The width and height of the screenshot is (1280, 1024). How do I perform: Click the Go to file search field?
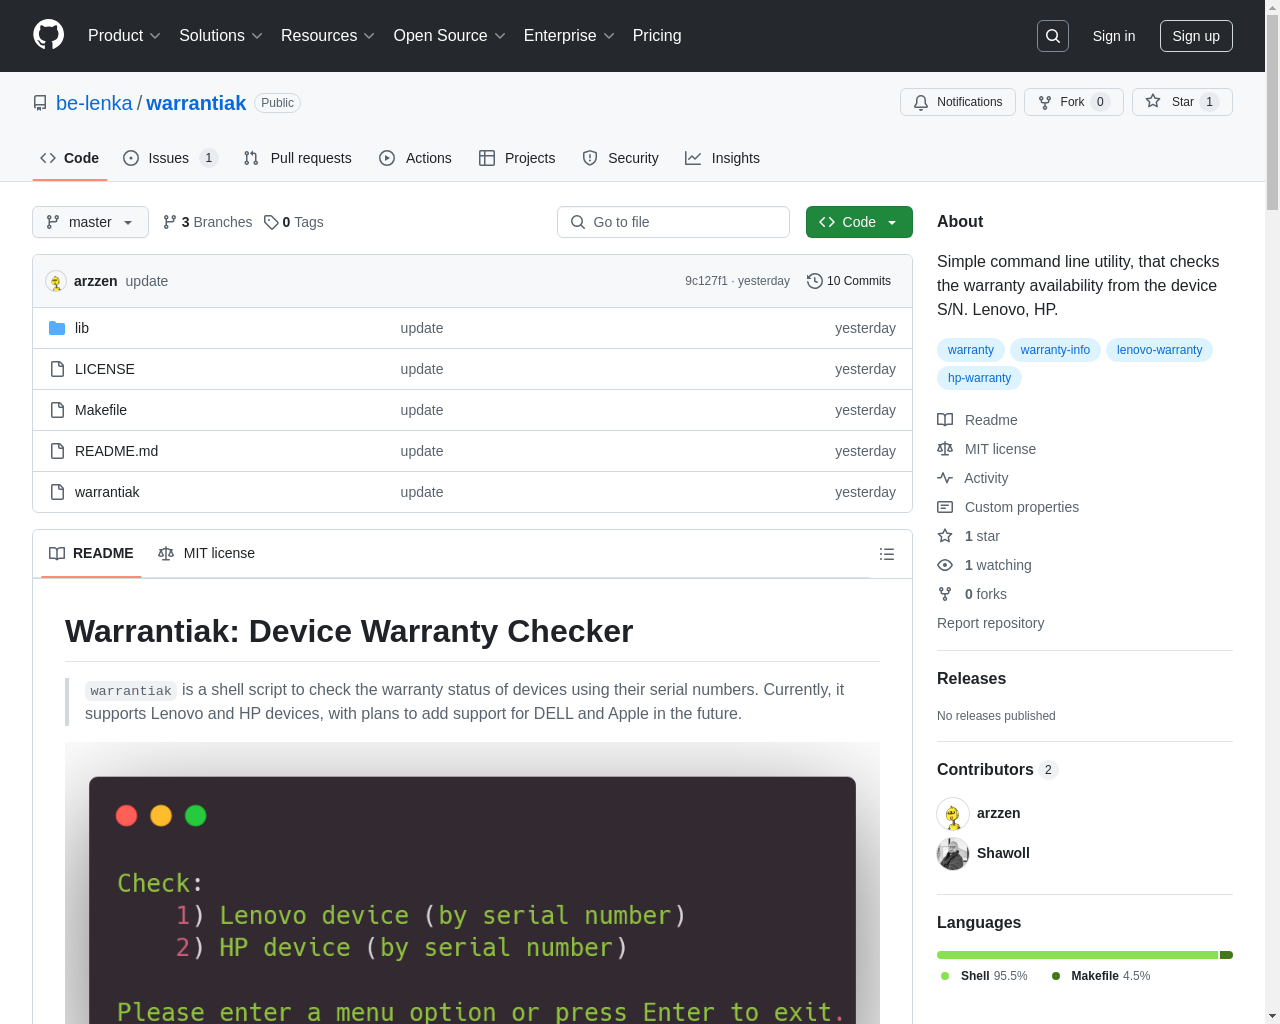click(x=673, y=222)
